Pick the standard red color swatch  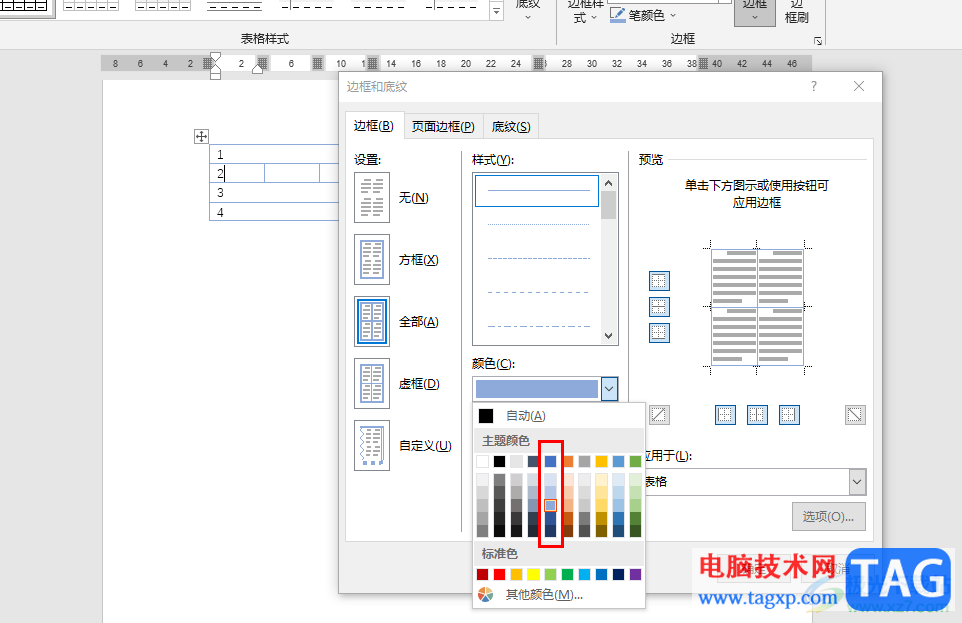[x=500, y=574]
